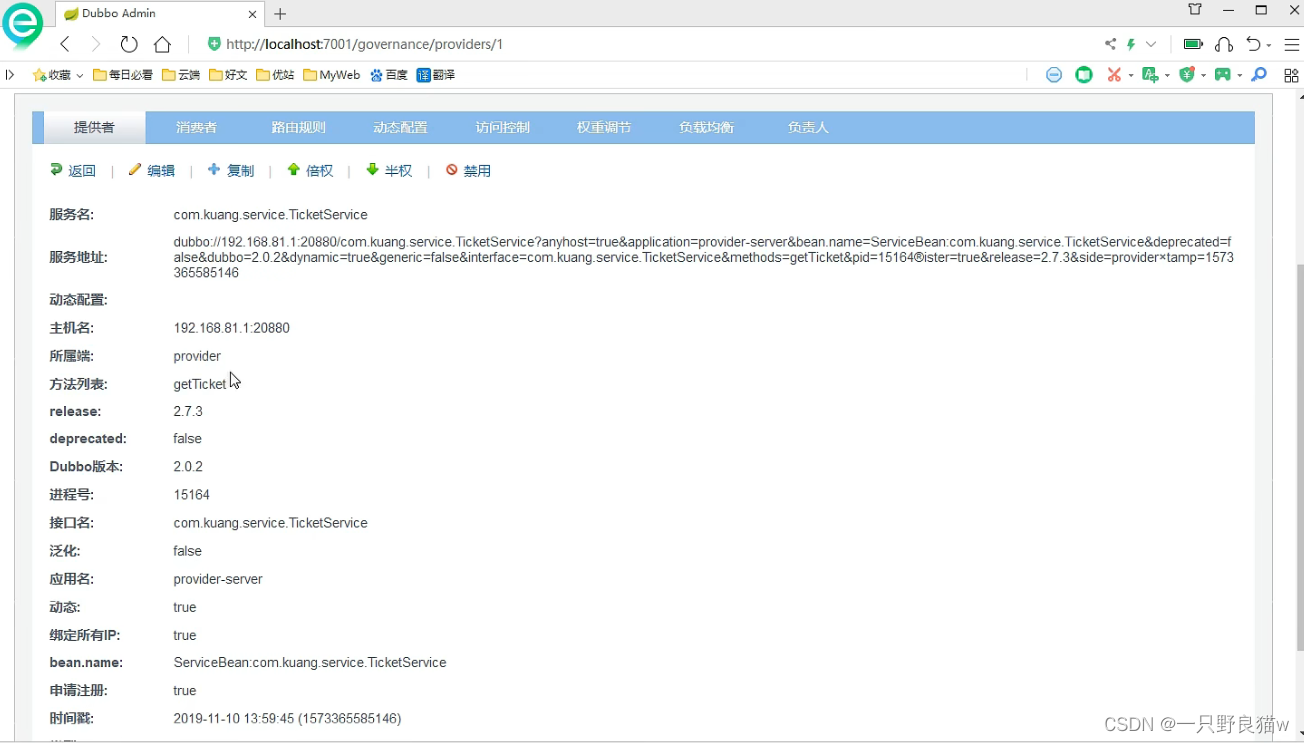Click the green translate extension icon
The height and width of the screenshot is (743, 1304).
pos(1150,75)
